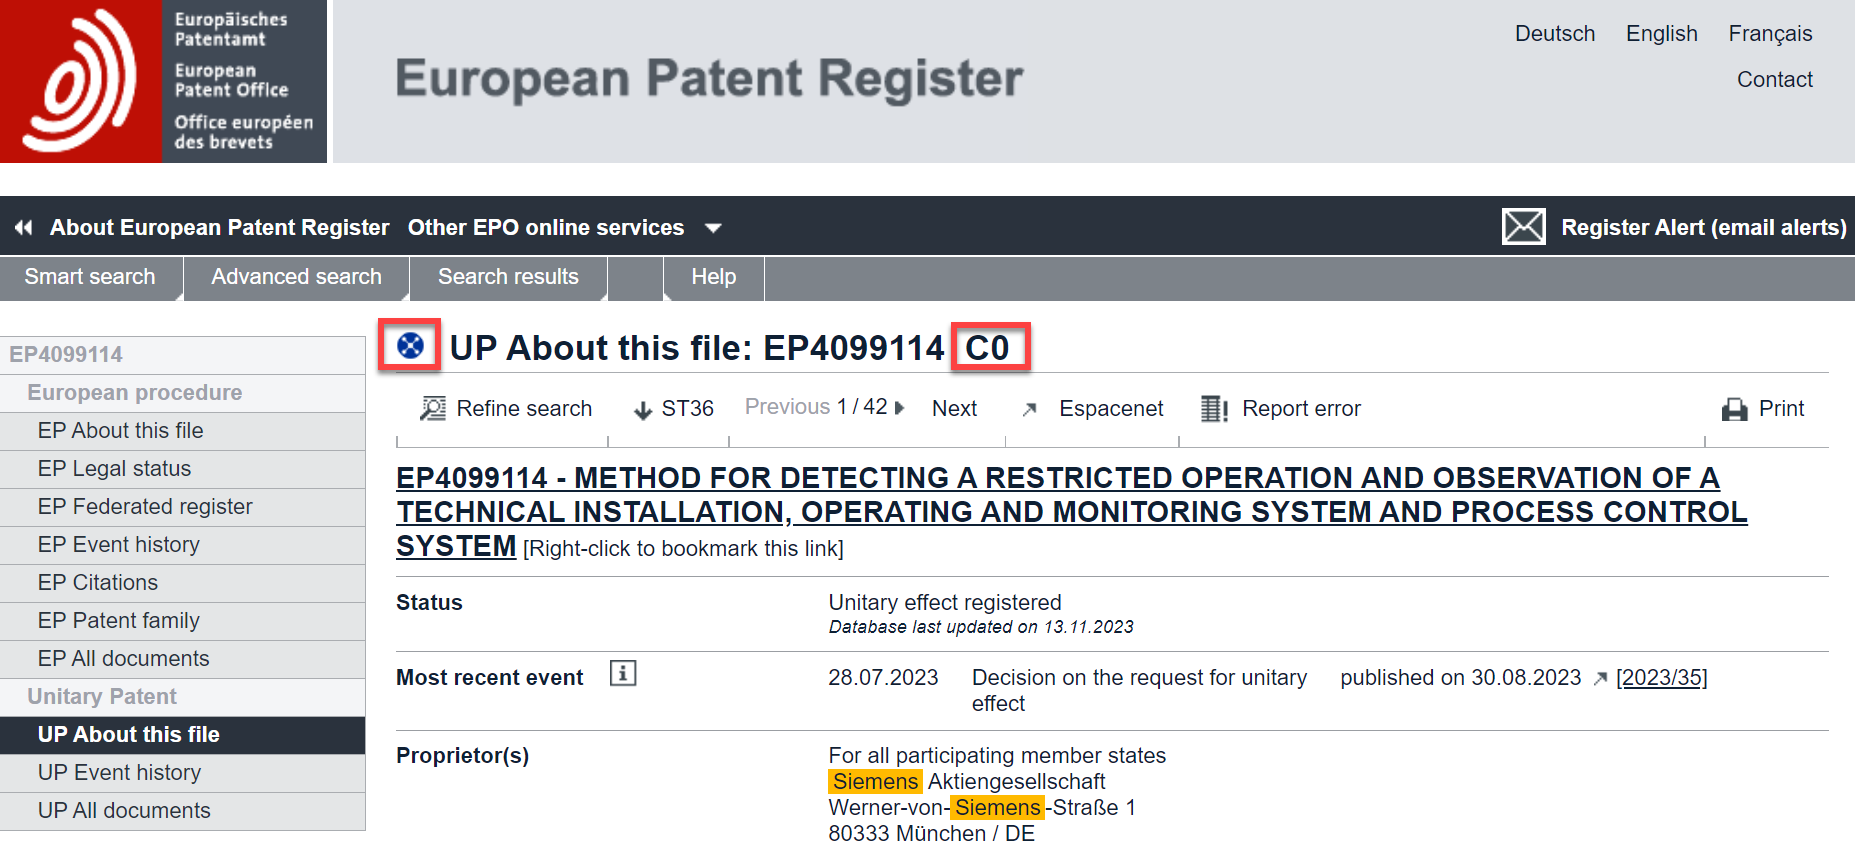Open the 2023/35 bulletin link
Viewport: 1855px width, 855px height.
tap(1661, 678)
